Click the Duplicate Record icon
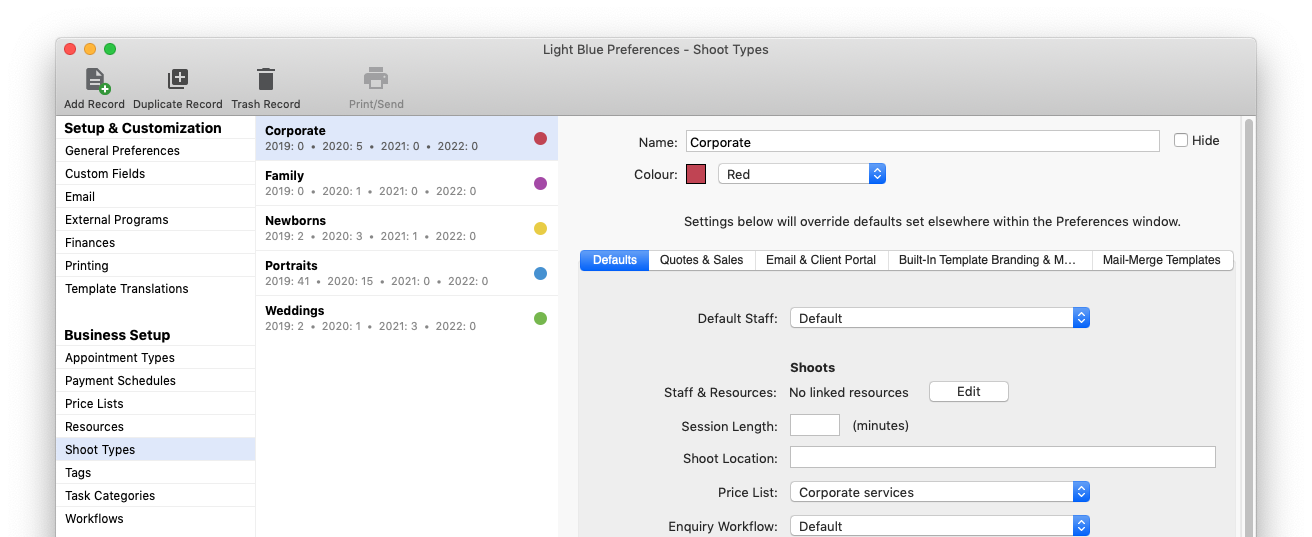The image size is (1312, 537). coord(177,80)
